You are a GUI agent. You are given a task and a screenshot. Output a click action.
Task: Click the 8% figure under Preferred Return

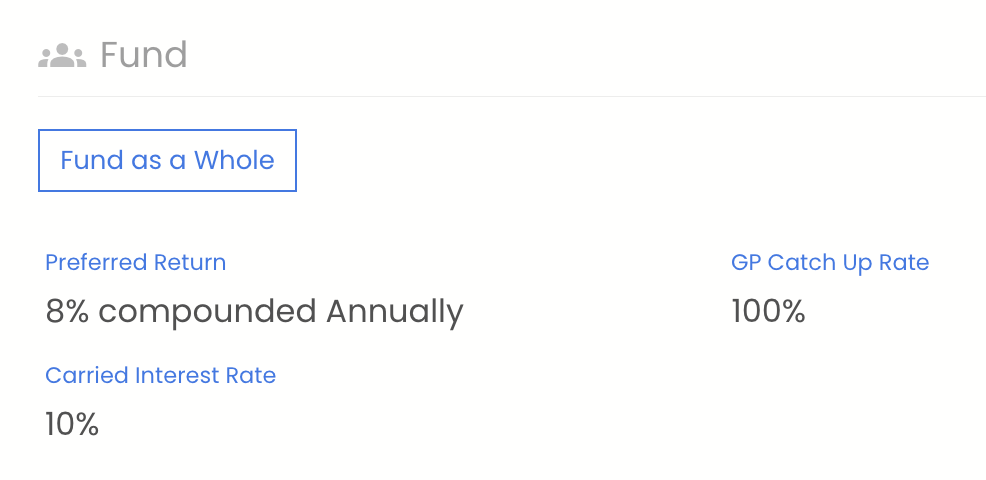[68, 311]
